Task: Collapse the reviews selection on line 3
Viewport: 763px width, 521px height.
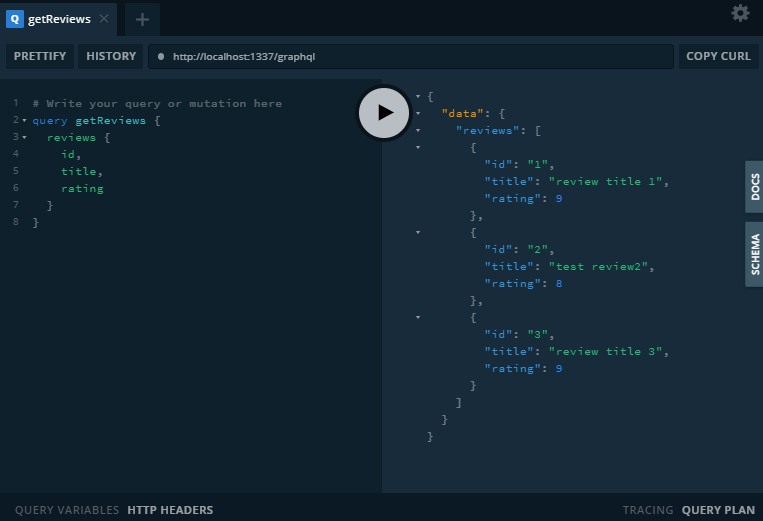Action: (x=25, y=137)
